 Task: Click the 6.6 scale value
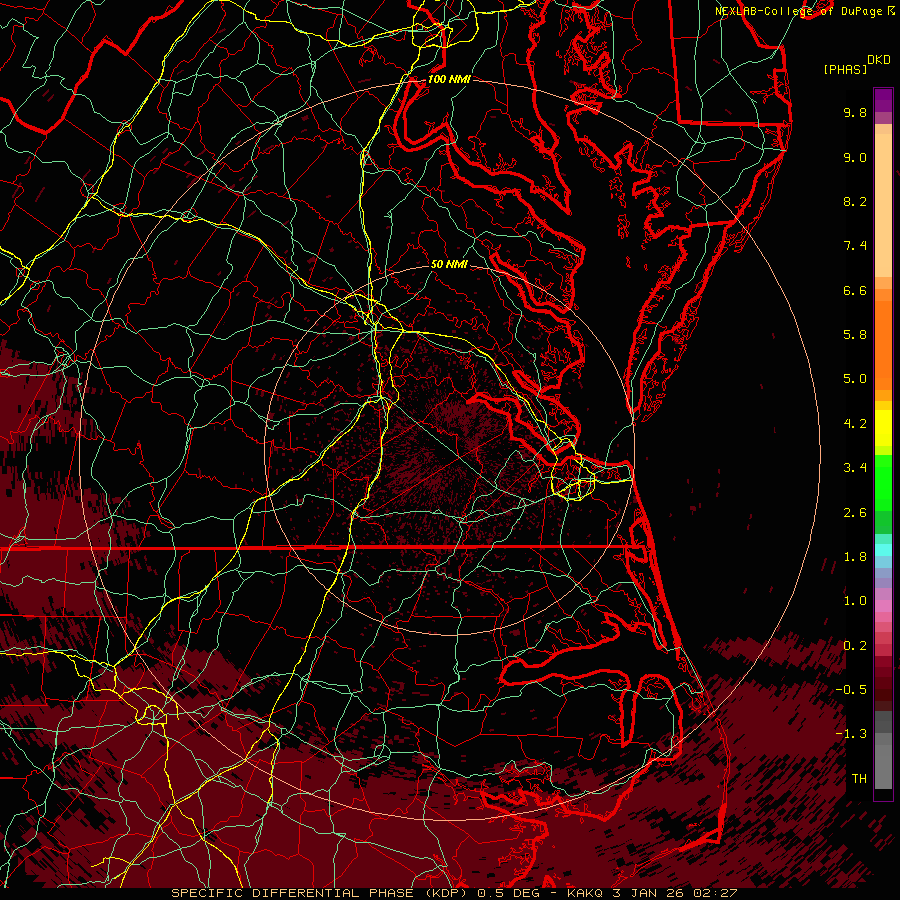tap(855, 290)
